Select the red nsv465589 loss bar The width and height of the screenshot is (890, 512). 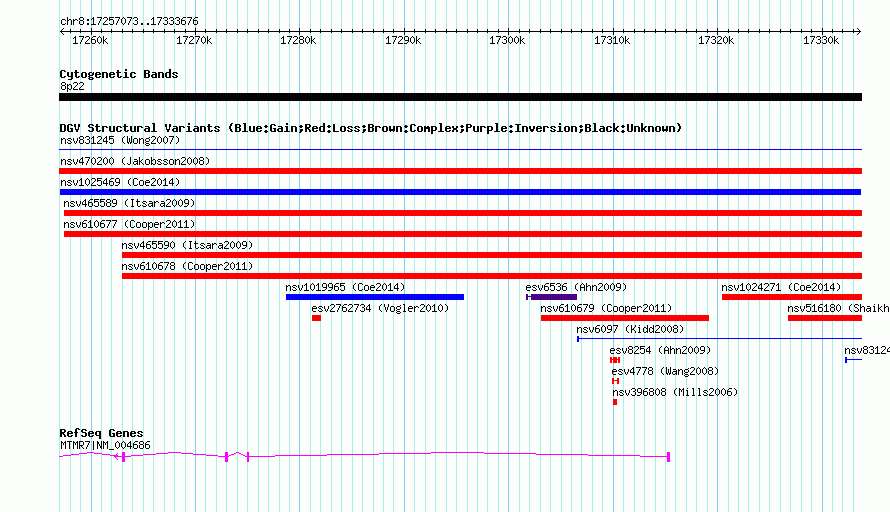pyautogui.click(x=463, y=213)
